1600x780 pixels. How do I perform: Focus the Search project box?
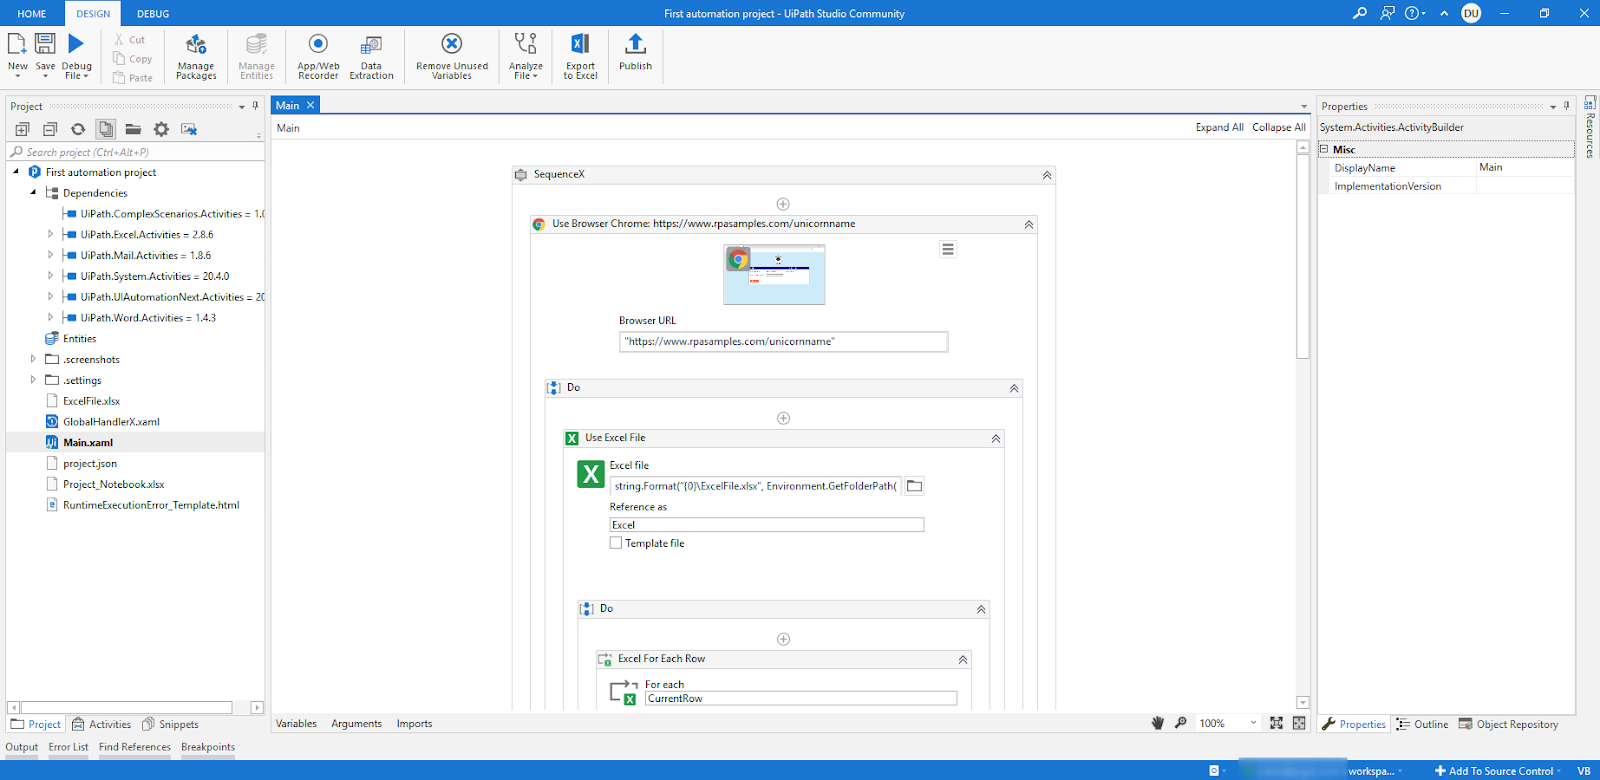(x=136, y=152)
